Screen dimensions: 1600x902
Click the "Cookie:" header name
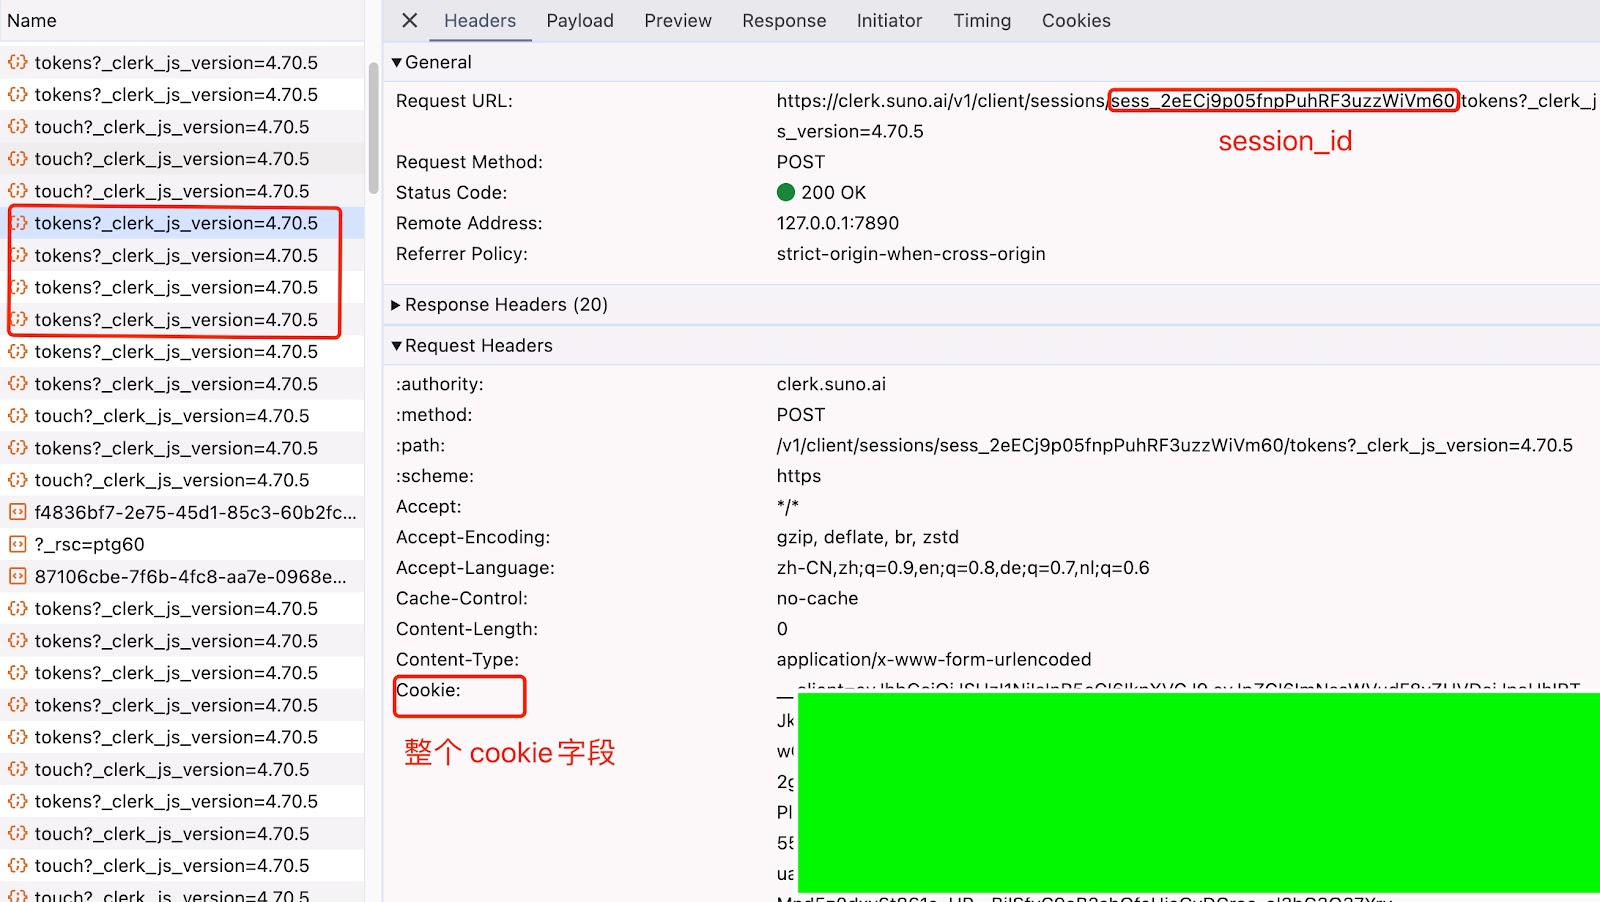click(x=428, y=690)
